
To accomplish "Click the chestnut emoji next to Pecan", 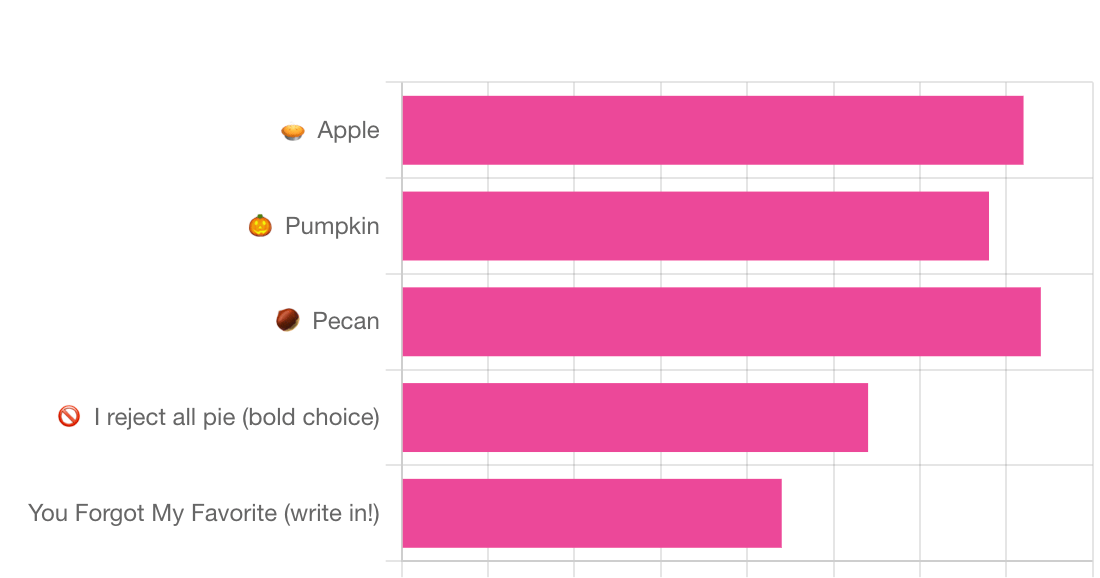I will coord(288,320).
